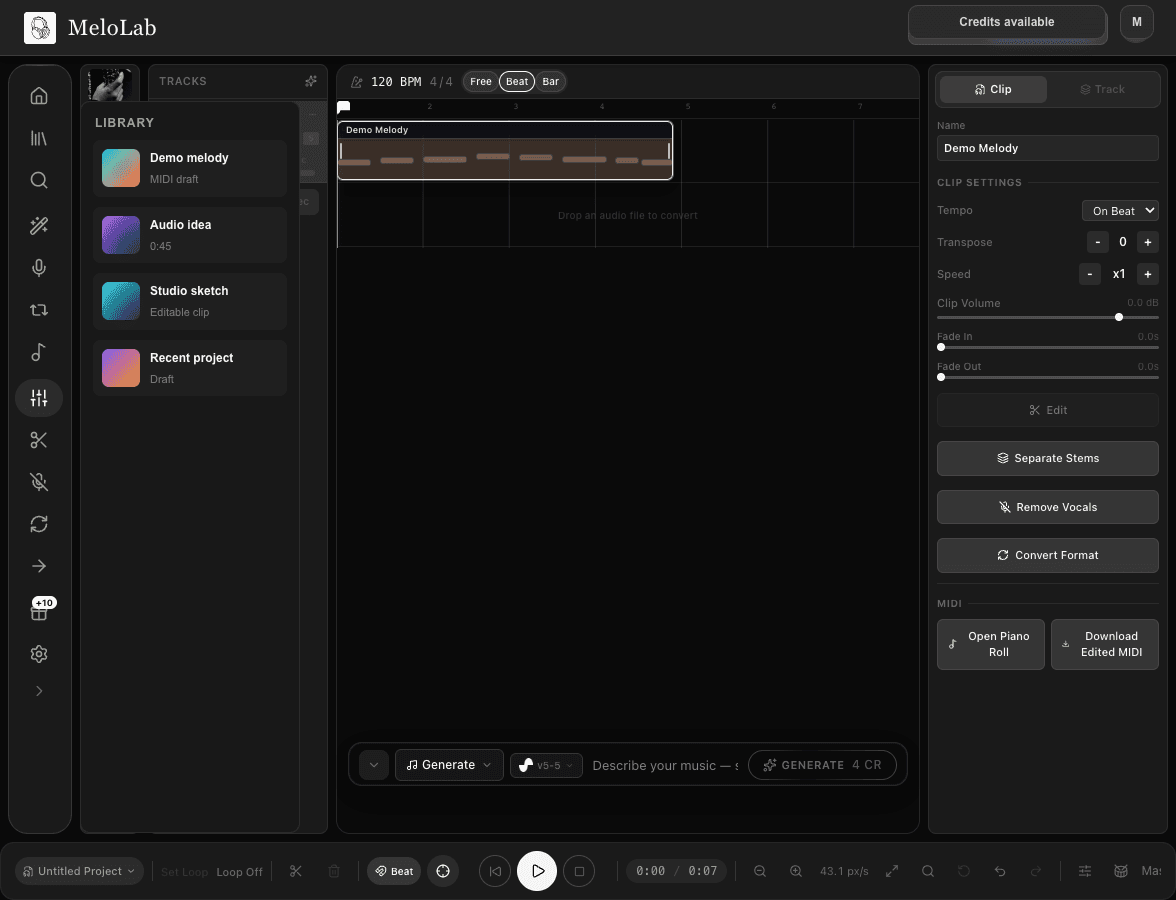1176x900 pixels.
Task: Click the Remove Vocals button
Action: click(x=1047, y=507)
